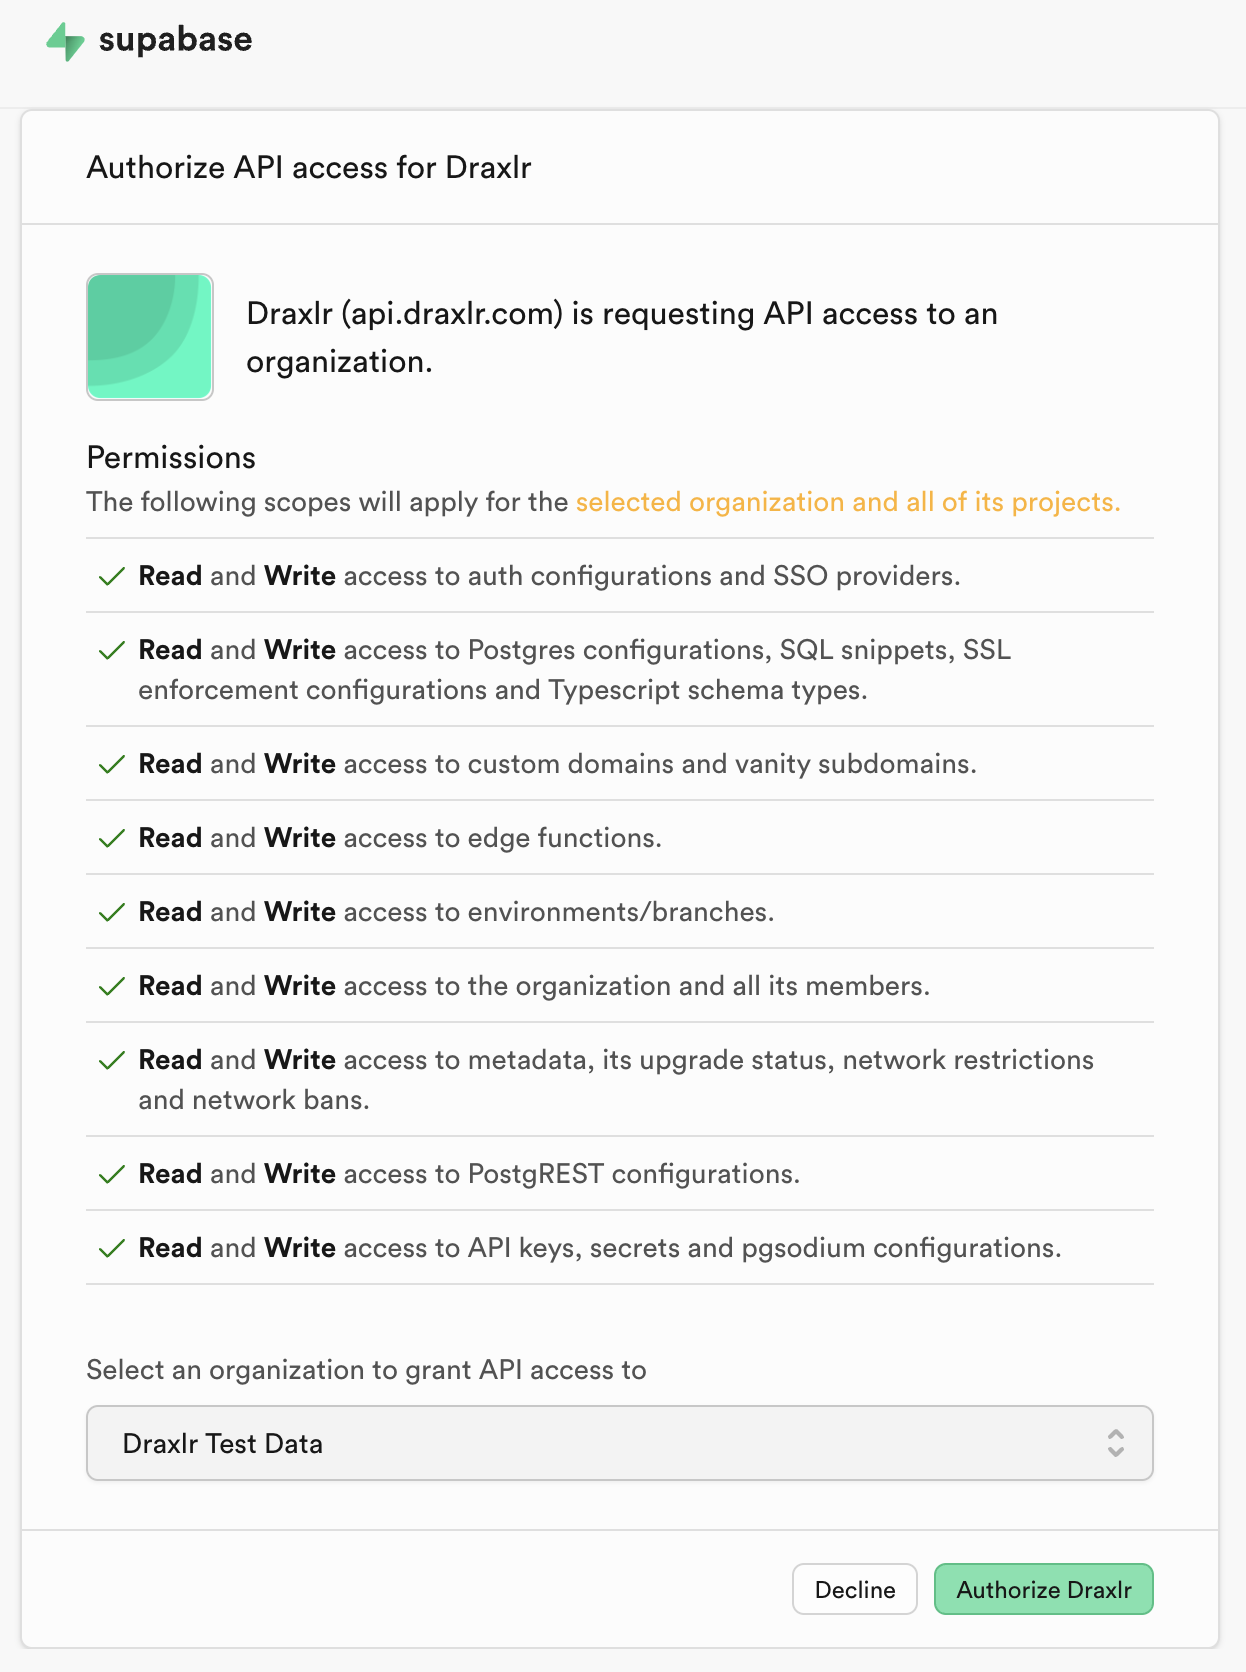Click the up-down chevron in organization selector
The height and width of the screenshot is (1672, 1246).
pyautogui.click(x=1116, y=1443)
